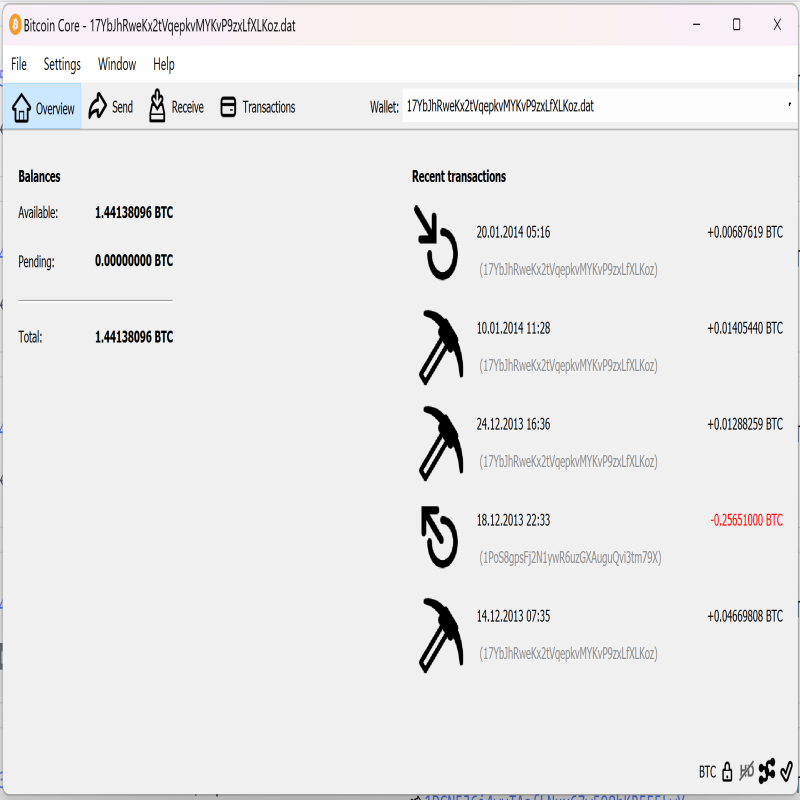This screenshot has height=800, width=800.
Task: Select the 20.01.2014 05:16 transaction date
Action: pyautogui.click(x=513, y=233)
